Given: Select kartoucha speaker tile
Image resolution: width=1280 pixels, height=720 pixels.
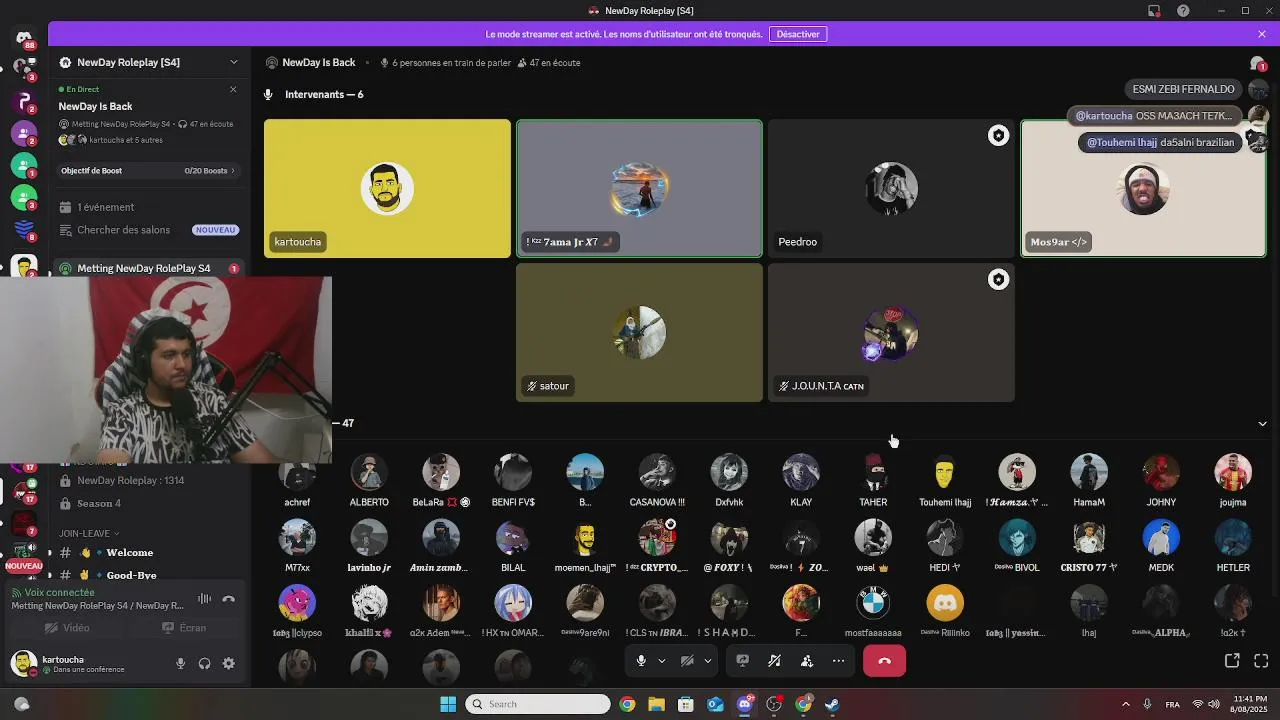Looking at the screenshot, I should (x=387, y=188).
